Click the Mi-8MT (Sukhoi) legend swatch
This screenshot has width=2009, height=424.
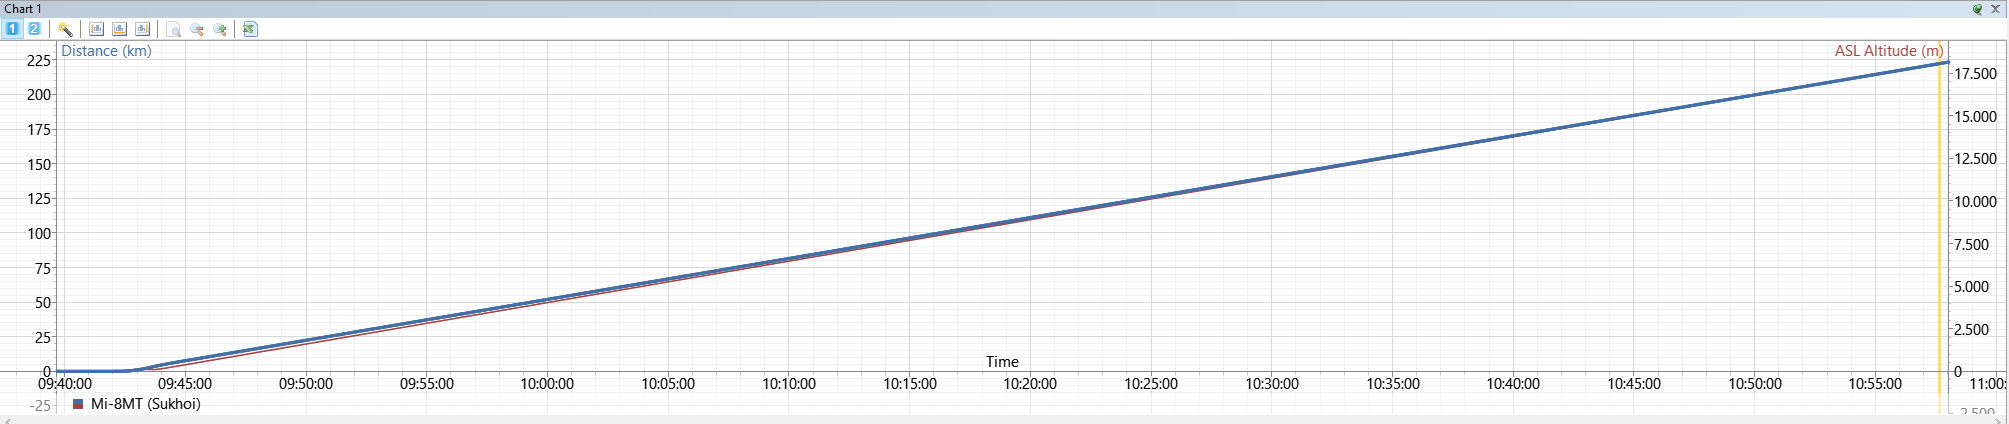pos(78,405)
